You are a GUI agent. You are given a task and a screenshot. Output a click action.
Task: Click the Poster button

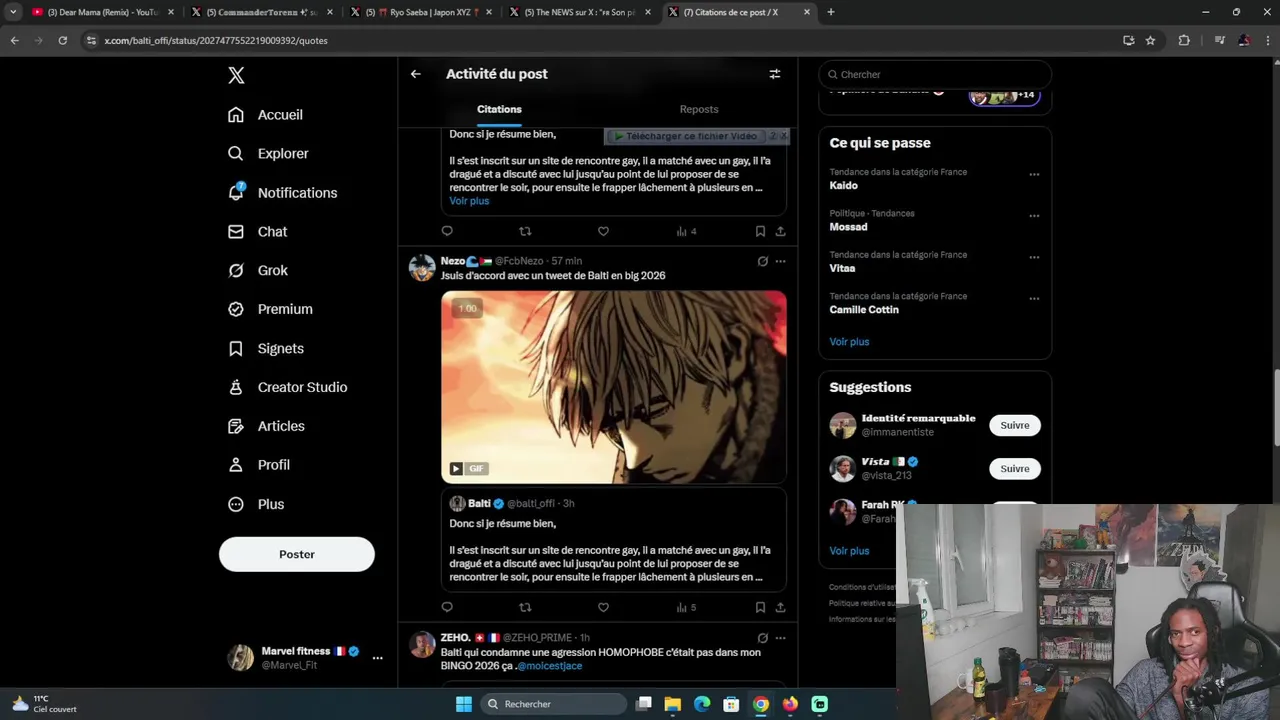coord(297,554)
